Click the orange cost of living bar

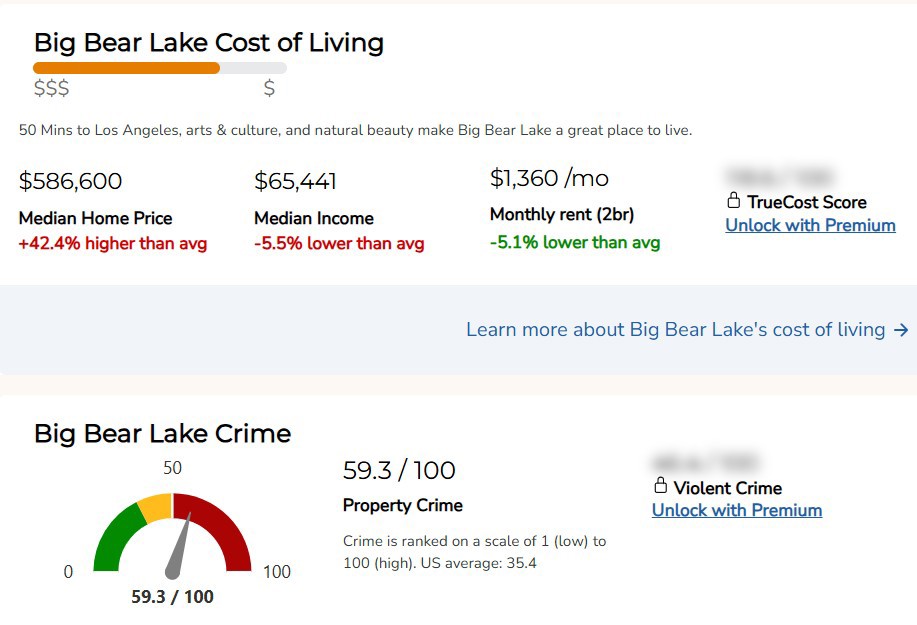pyautogui.click(x=126, y=68)
